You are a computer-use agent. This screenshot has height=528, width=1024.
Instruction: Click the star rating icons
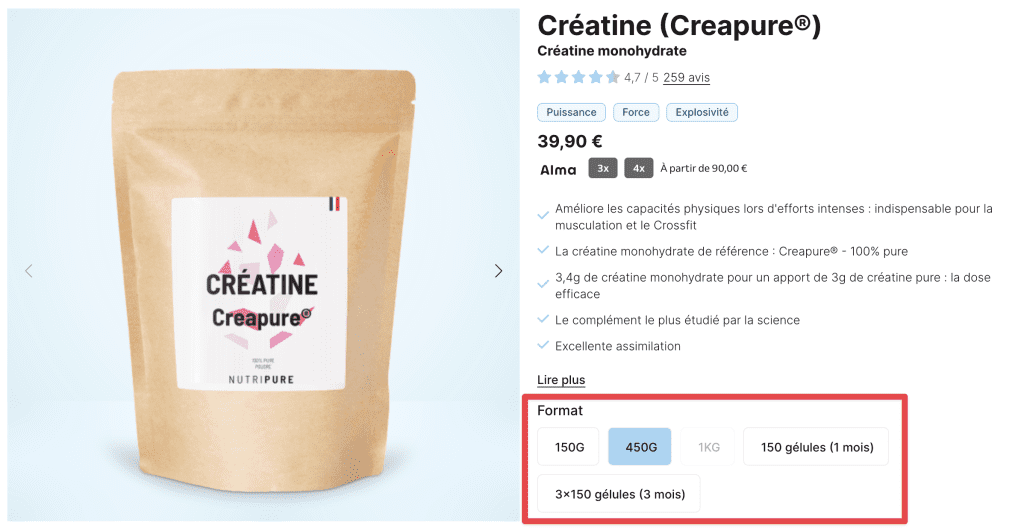coord(578,78)
